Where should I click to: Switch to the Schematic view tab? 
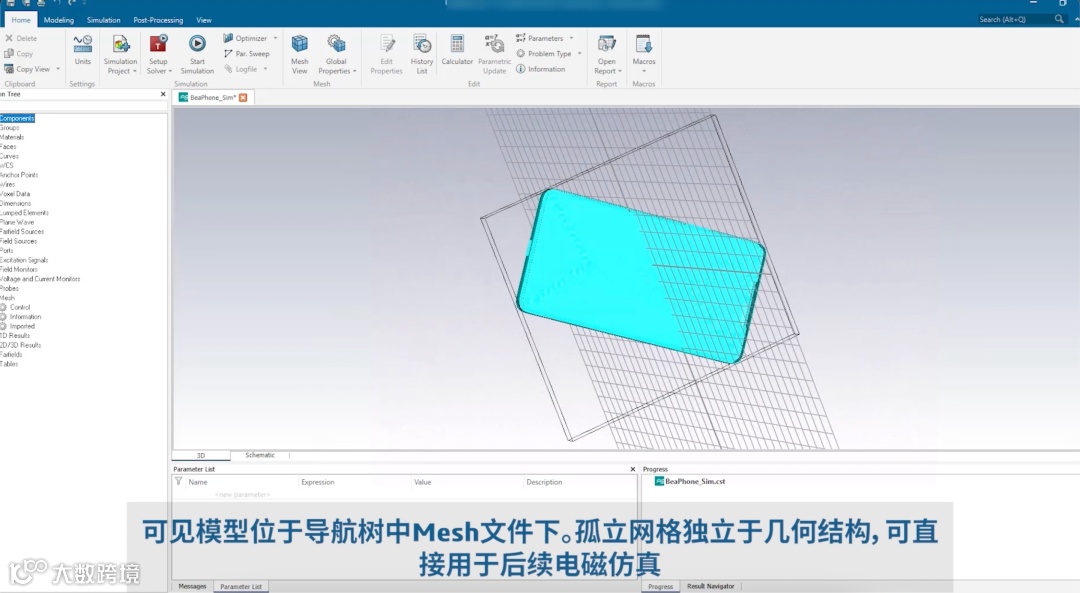point(260,455)
